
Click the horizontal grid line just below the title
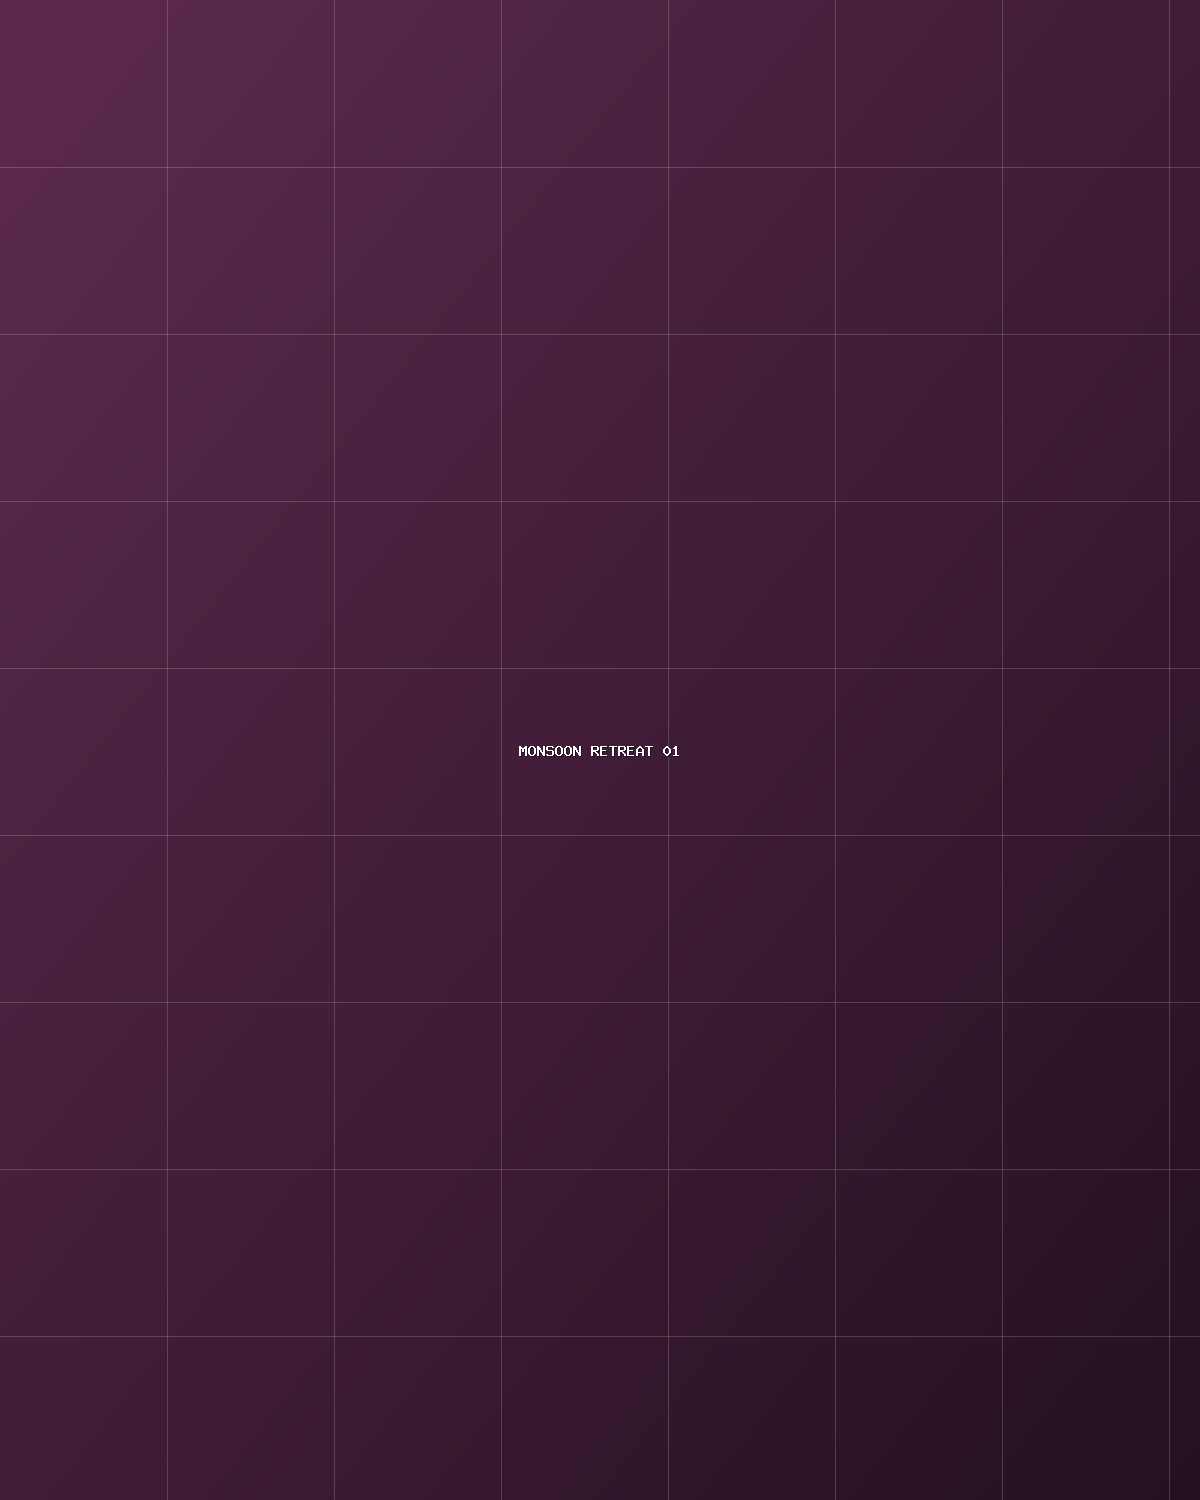pyautogui.click(x=600, y=835)
